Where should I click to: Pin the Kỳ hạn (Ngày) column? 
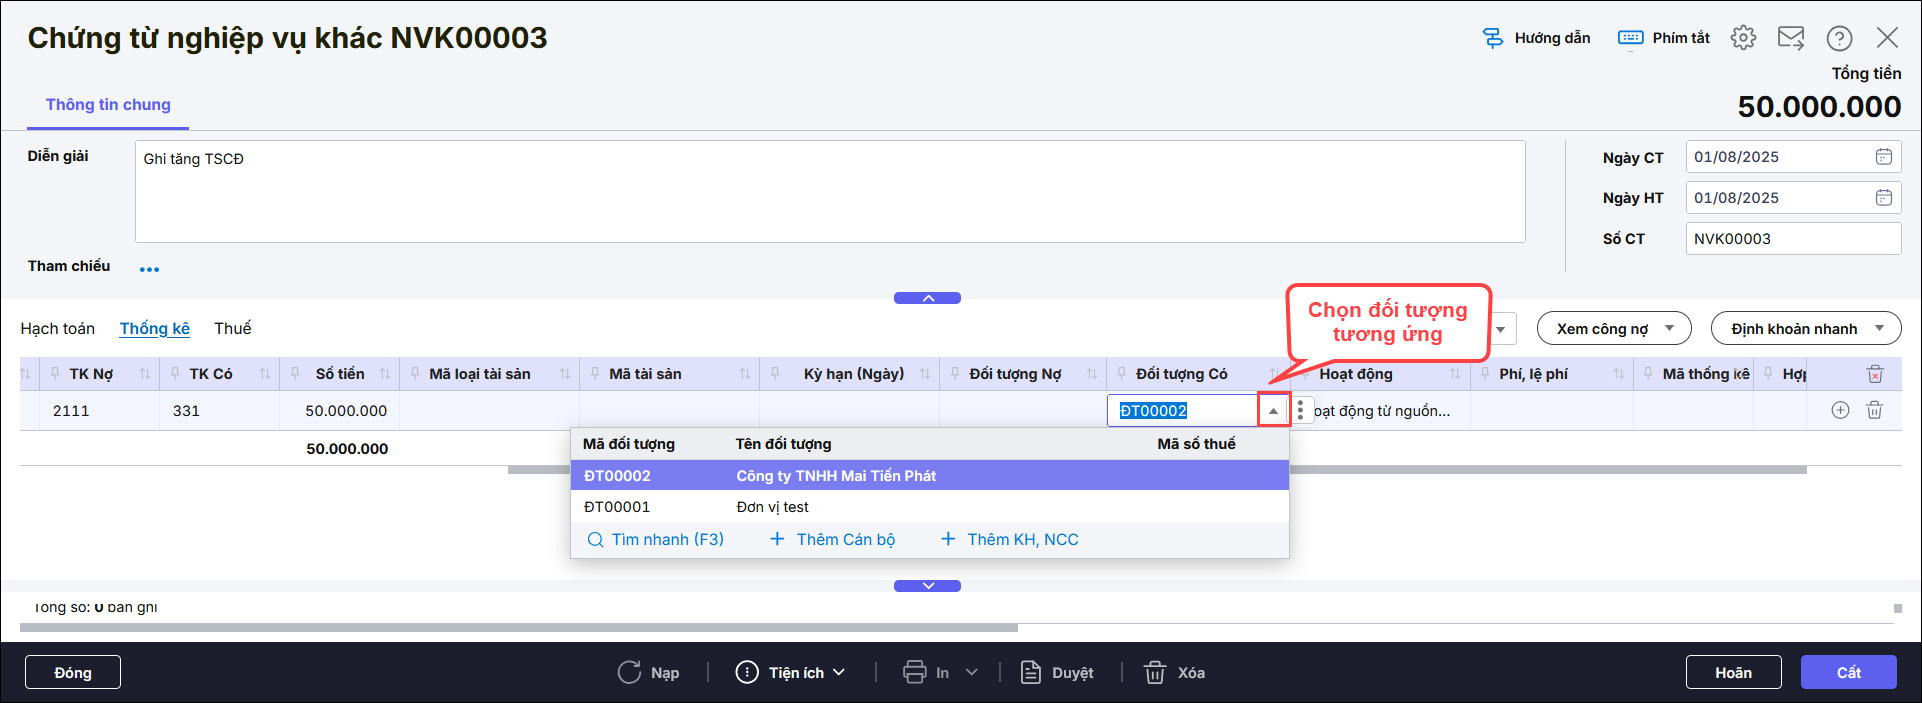[x=775, y=374]
